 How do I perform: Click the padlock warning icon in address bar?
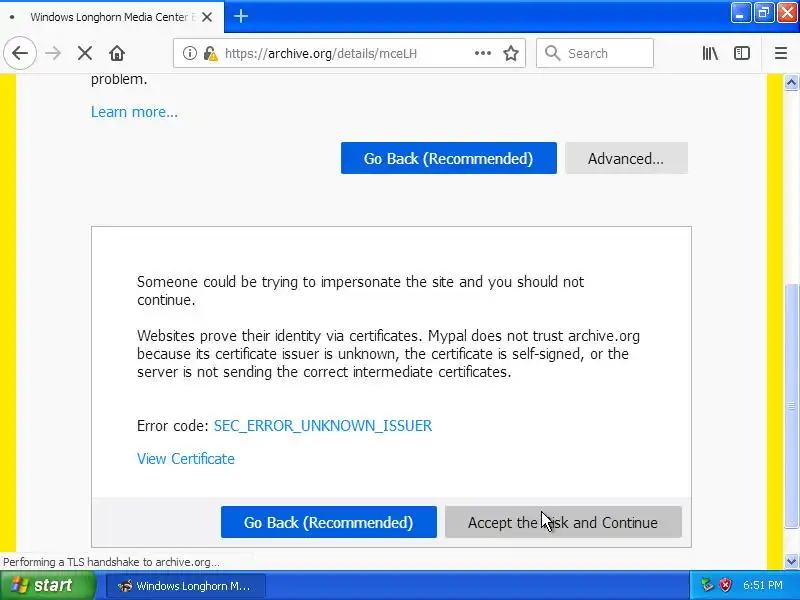coord(210,53)
